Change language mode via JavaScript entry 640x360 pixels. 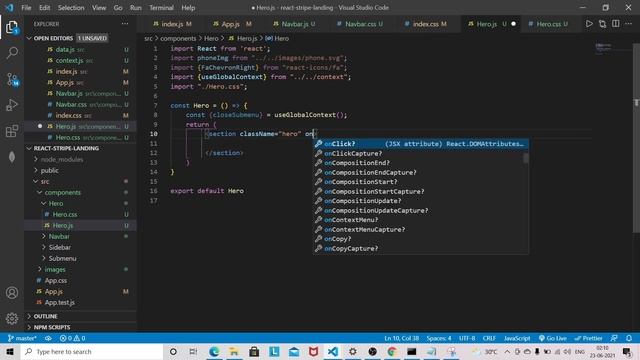coord(517,338)
